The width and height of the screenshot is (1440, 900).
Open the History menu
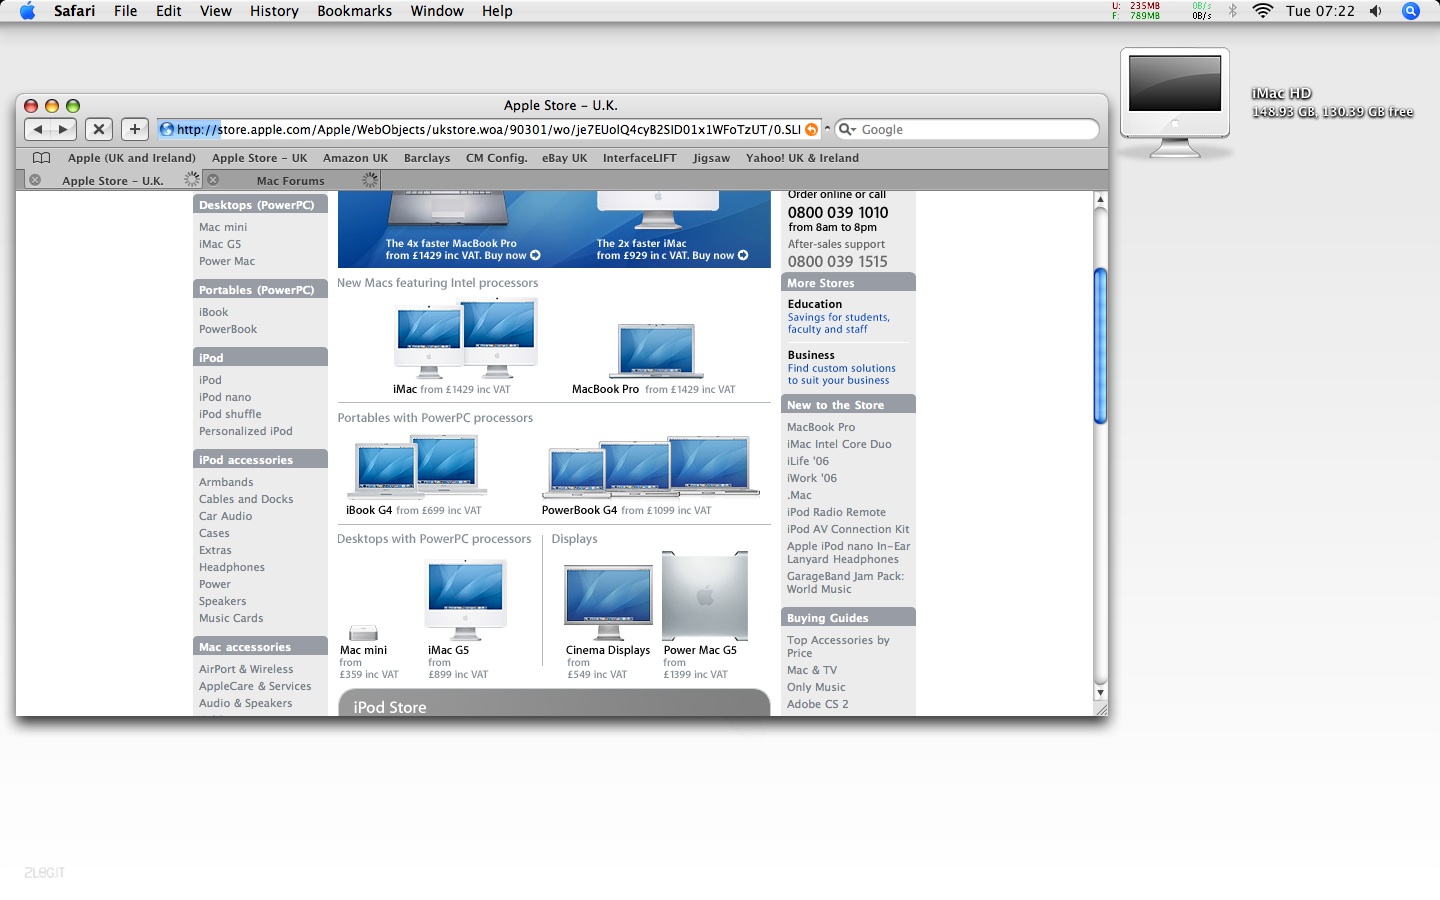pyautogui.click(x=274, y=11)
